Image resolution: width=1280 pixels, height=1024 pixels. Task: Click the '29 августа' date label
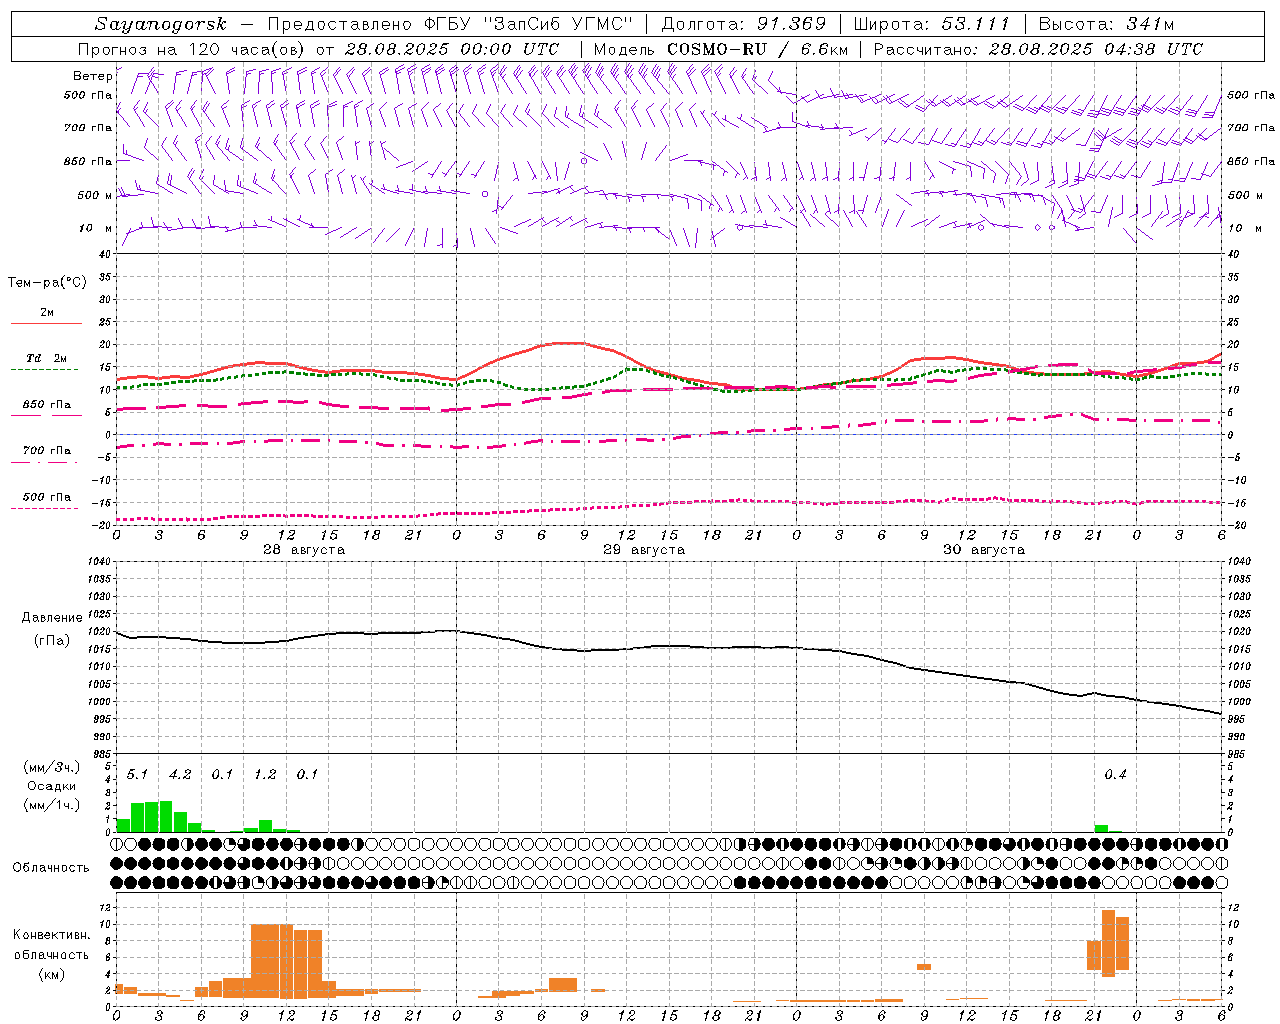pos(644,550)
